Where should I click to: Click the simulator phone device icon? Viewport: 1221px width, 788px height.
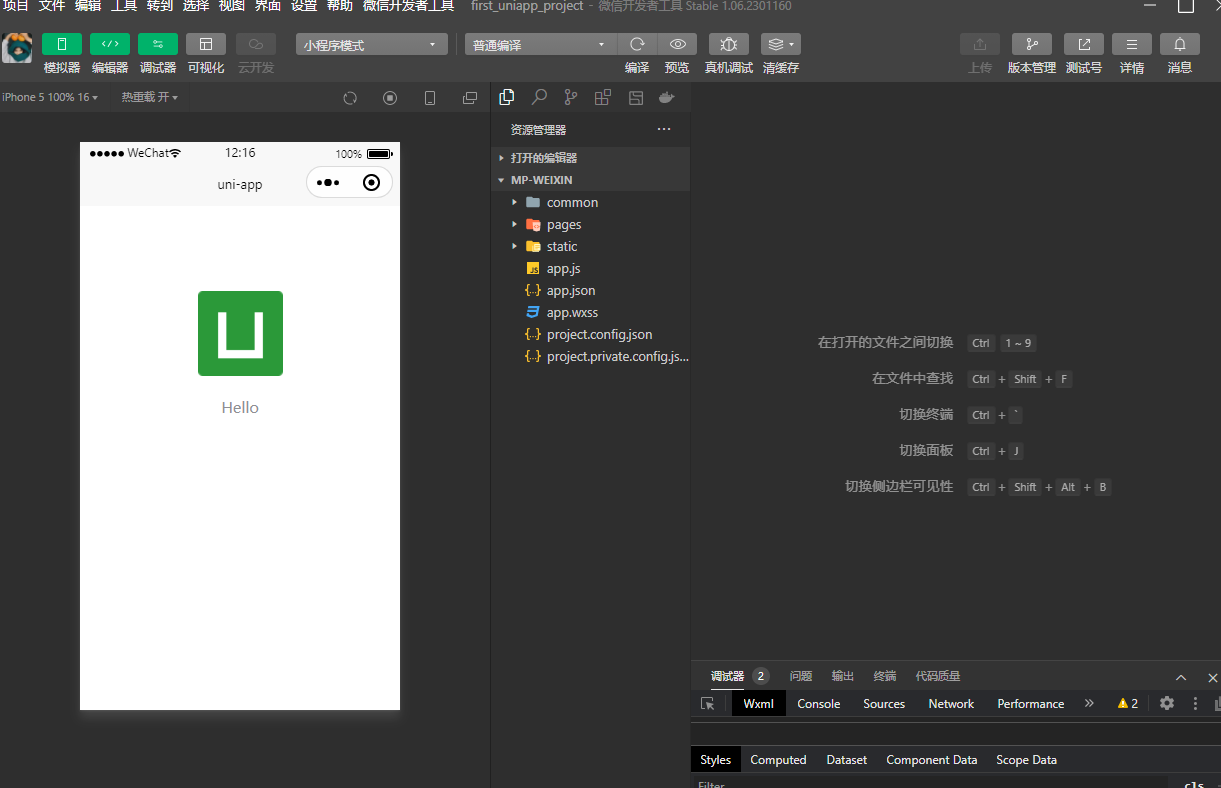(430, 98)
